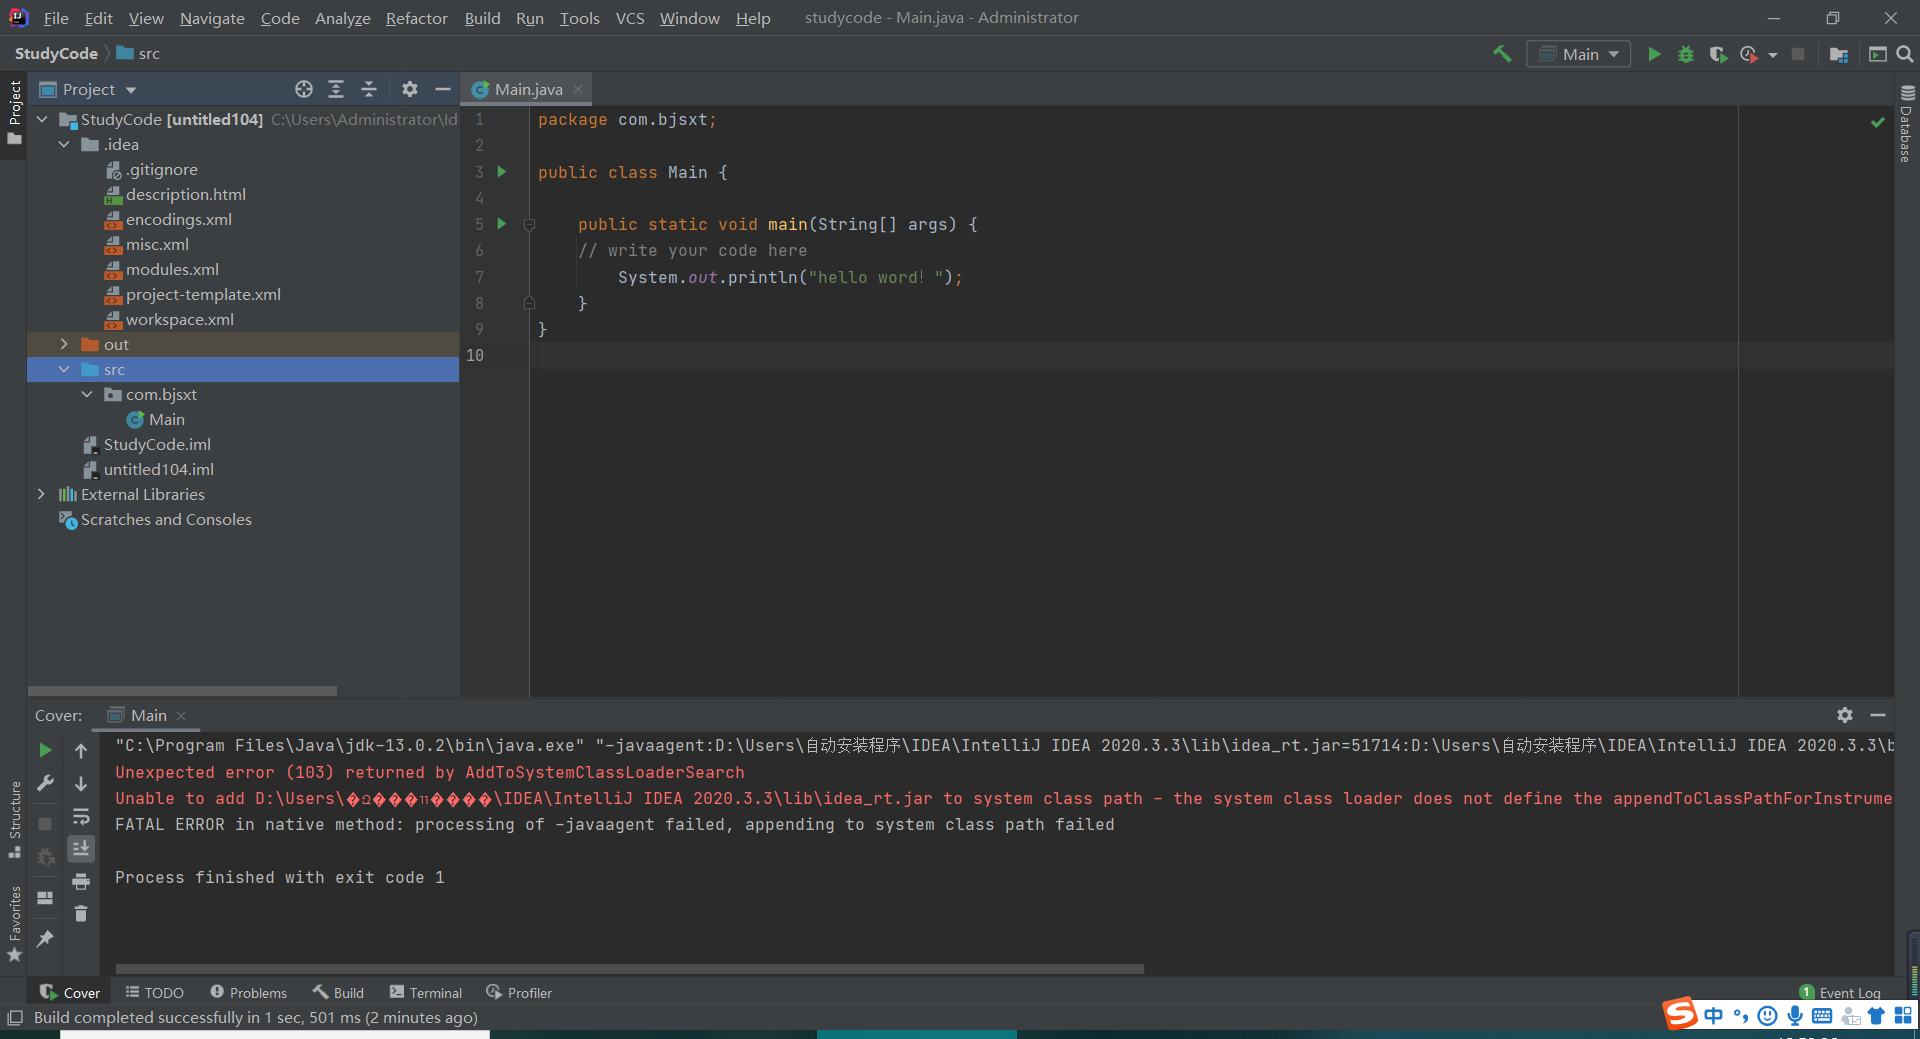
Task: Run Main with the green play button
Action: (1654, 54)
